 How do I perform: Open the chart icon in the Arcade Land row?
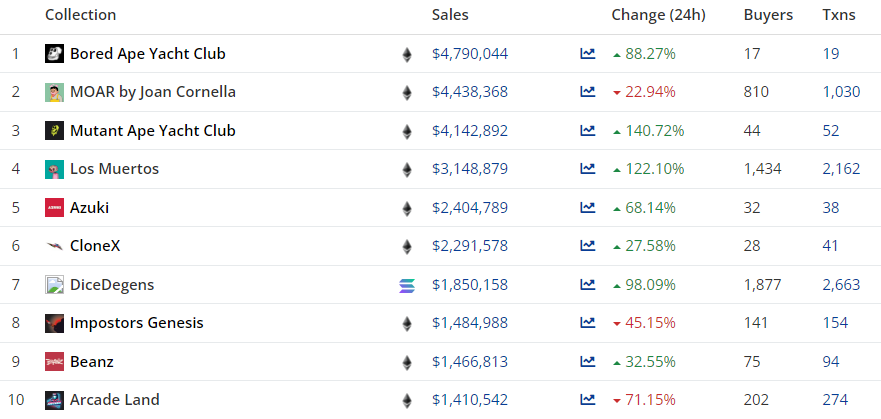[587, 400]
